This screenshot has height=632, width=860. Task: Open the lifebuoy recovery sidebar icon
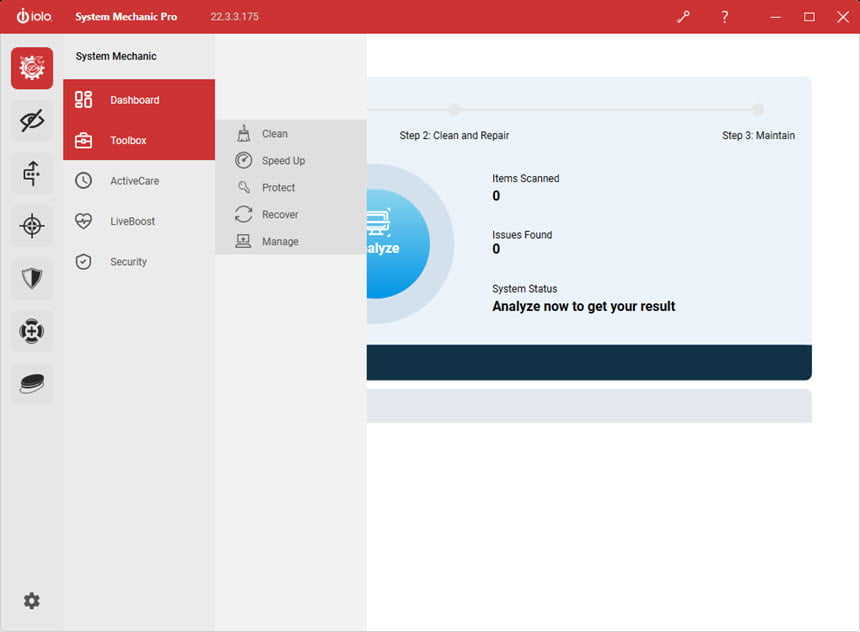(32, 331)
